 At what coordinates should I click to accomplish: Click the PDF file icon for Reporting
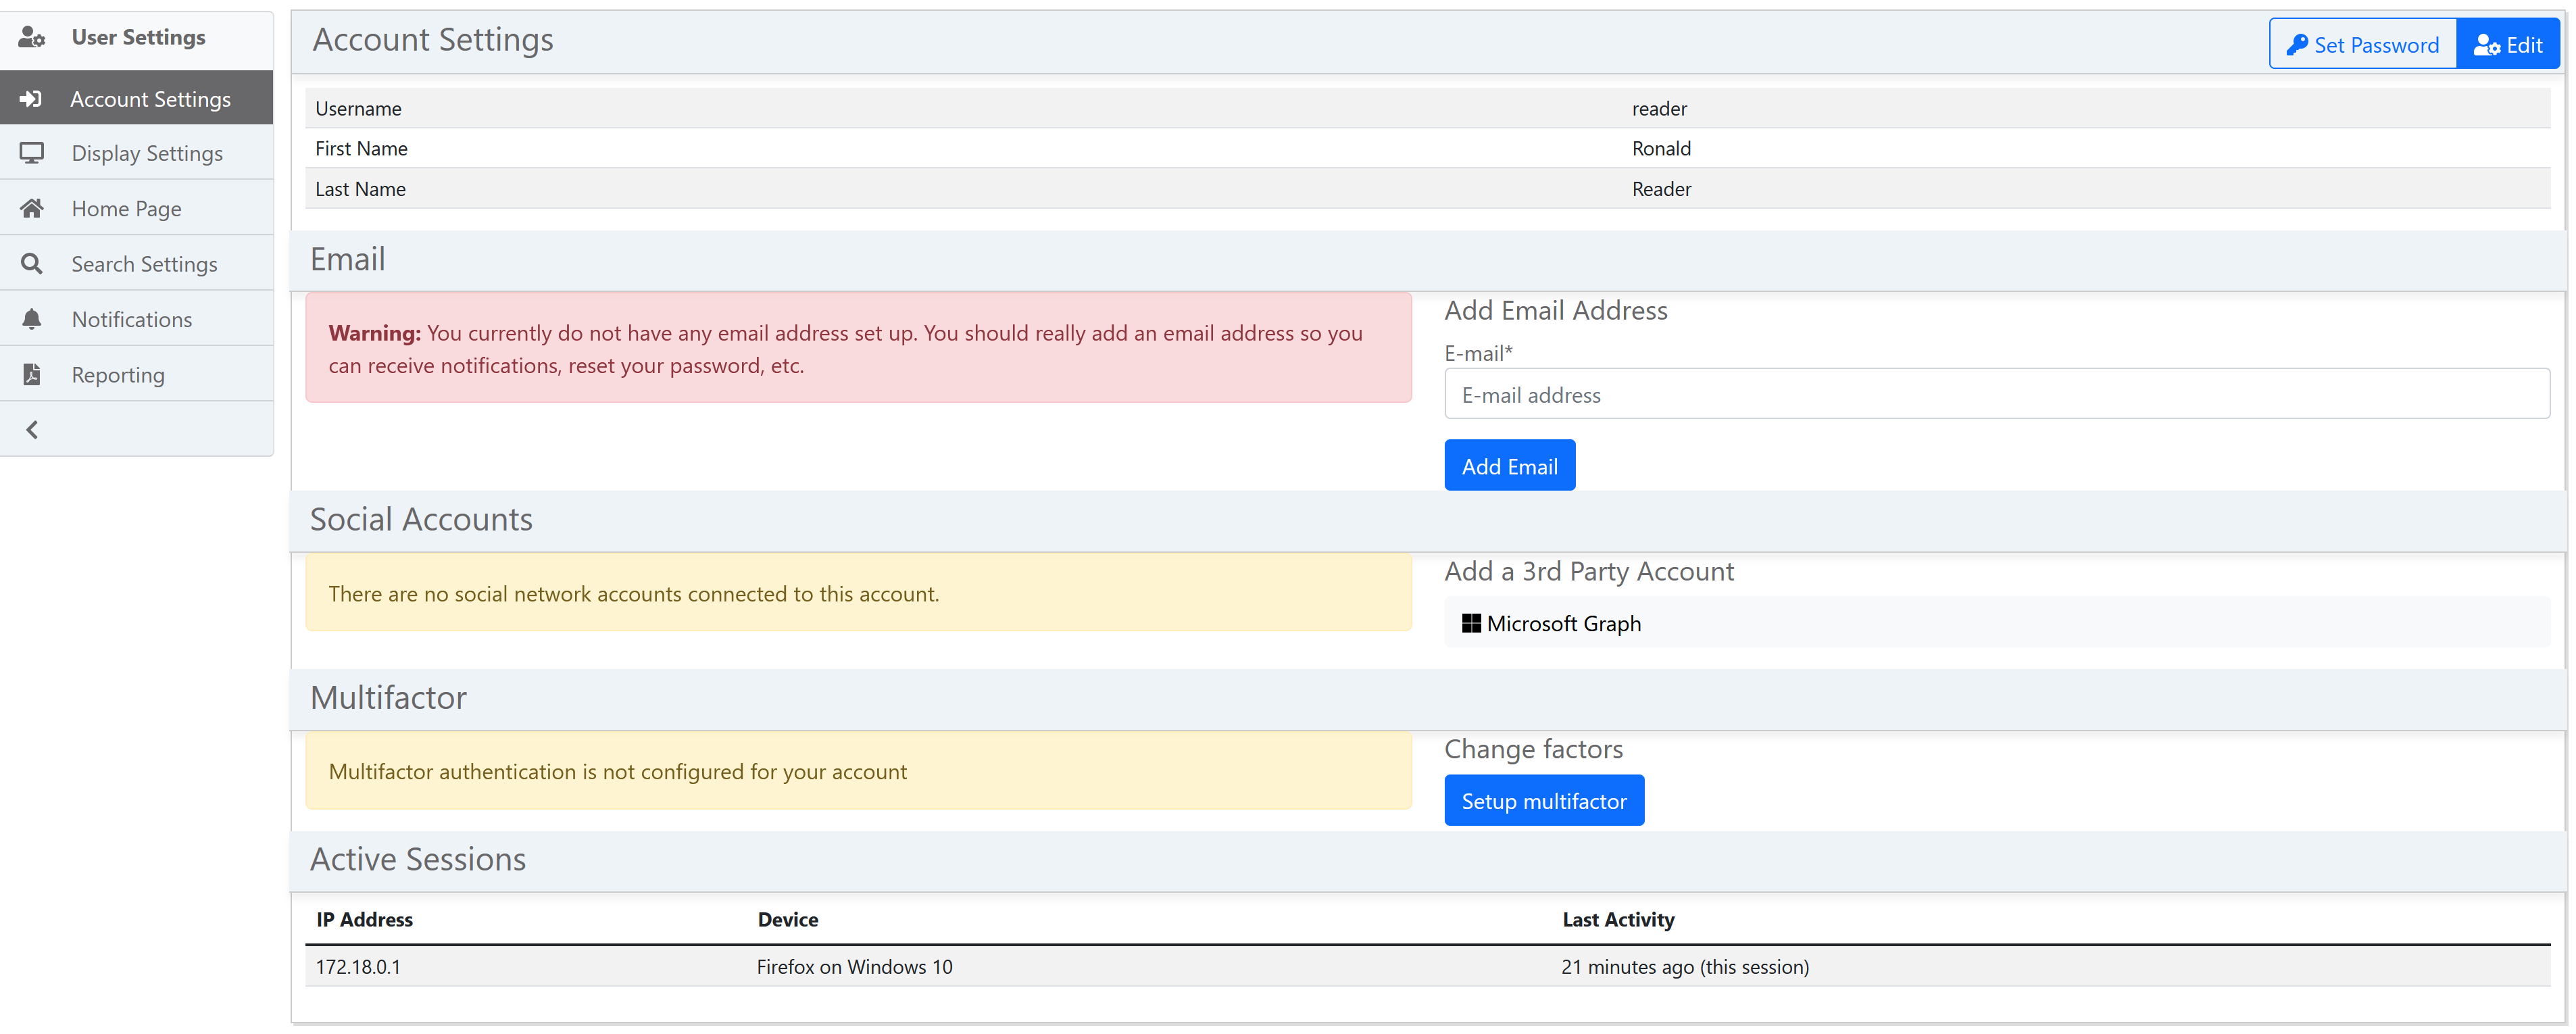click(31, 374)
